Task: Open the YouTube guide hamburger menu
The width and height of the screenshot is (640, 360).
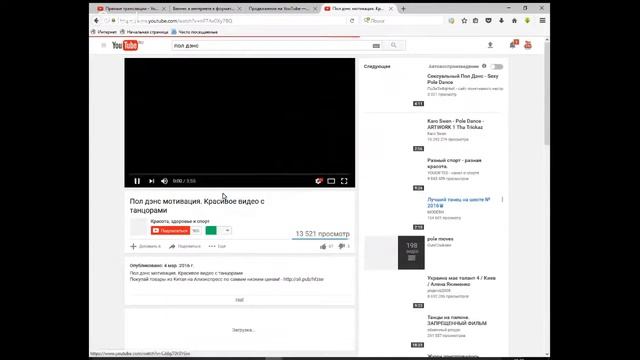Action: click(x=103, y=45)
